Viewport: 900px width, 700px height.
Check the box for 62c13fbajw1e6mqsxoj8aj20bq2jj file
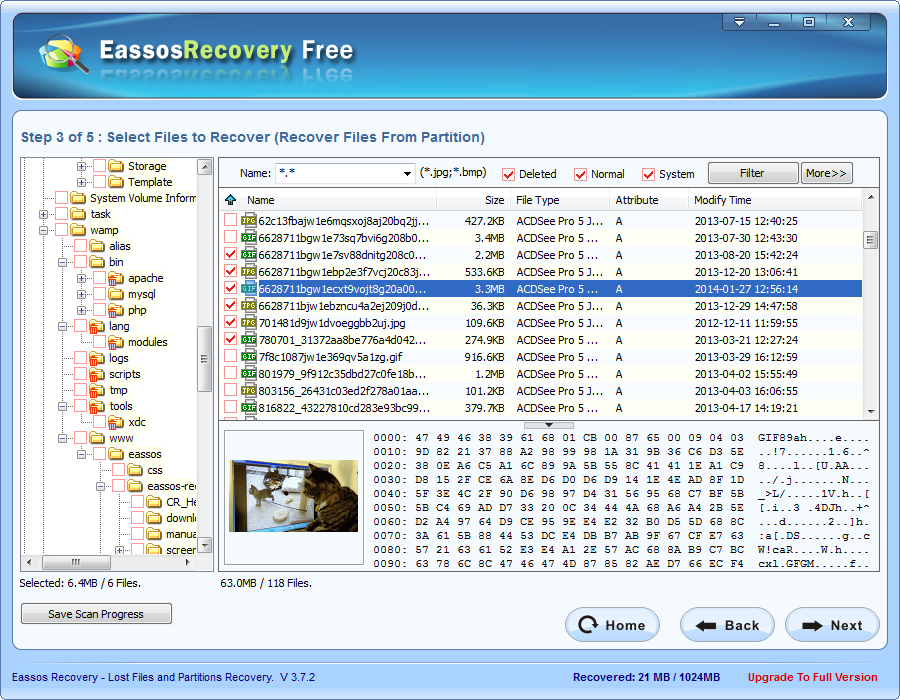tap(230, 220)
